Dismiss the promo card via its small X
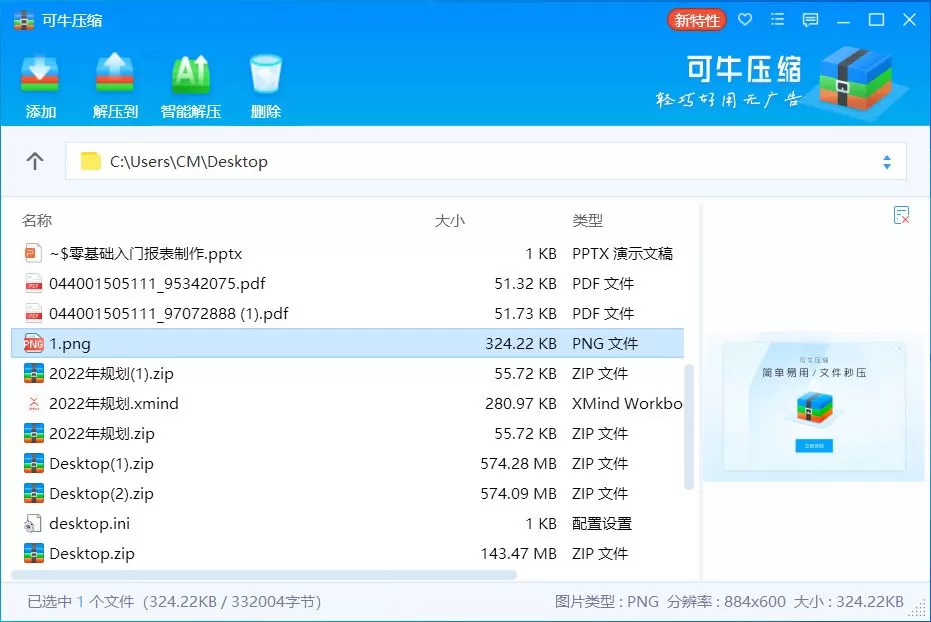Screen dimensions: 931x622 900,347
